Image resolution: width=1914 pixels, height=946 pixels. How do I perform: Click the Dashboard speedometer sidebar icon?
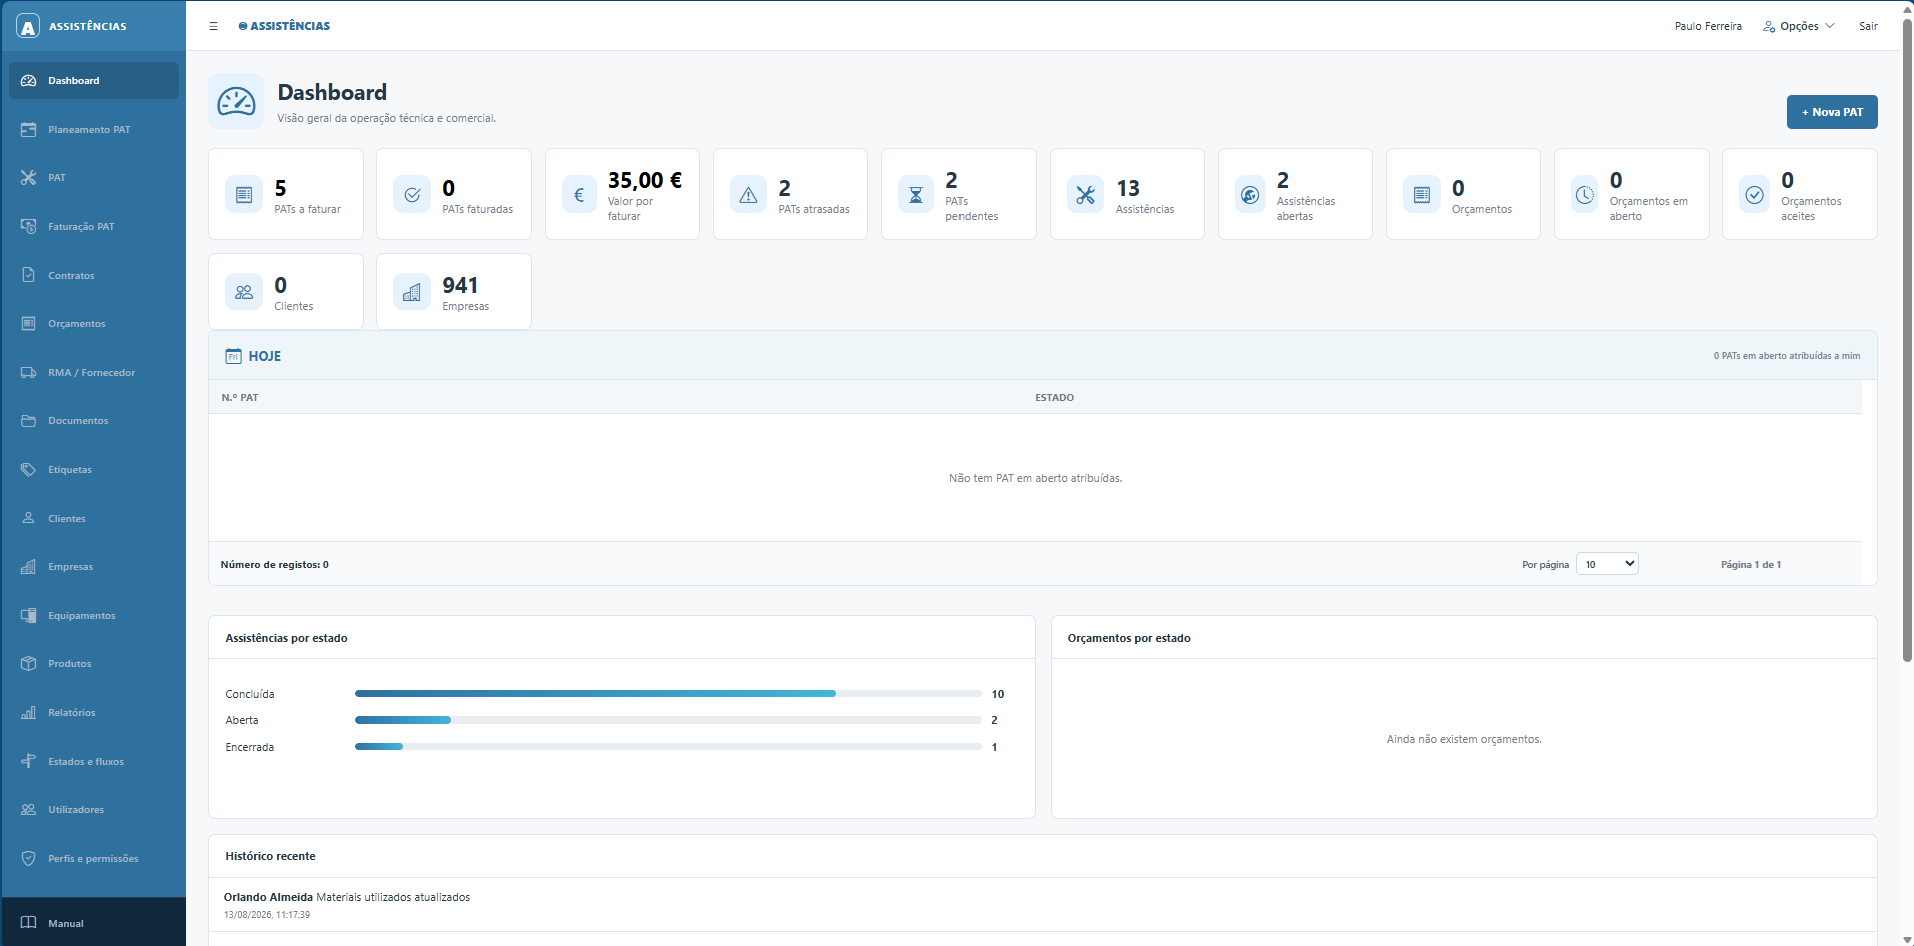click(x=28, y=81)
